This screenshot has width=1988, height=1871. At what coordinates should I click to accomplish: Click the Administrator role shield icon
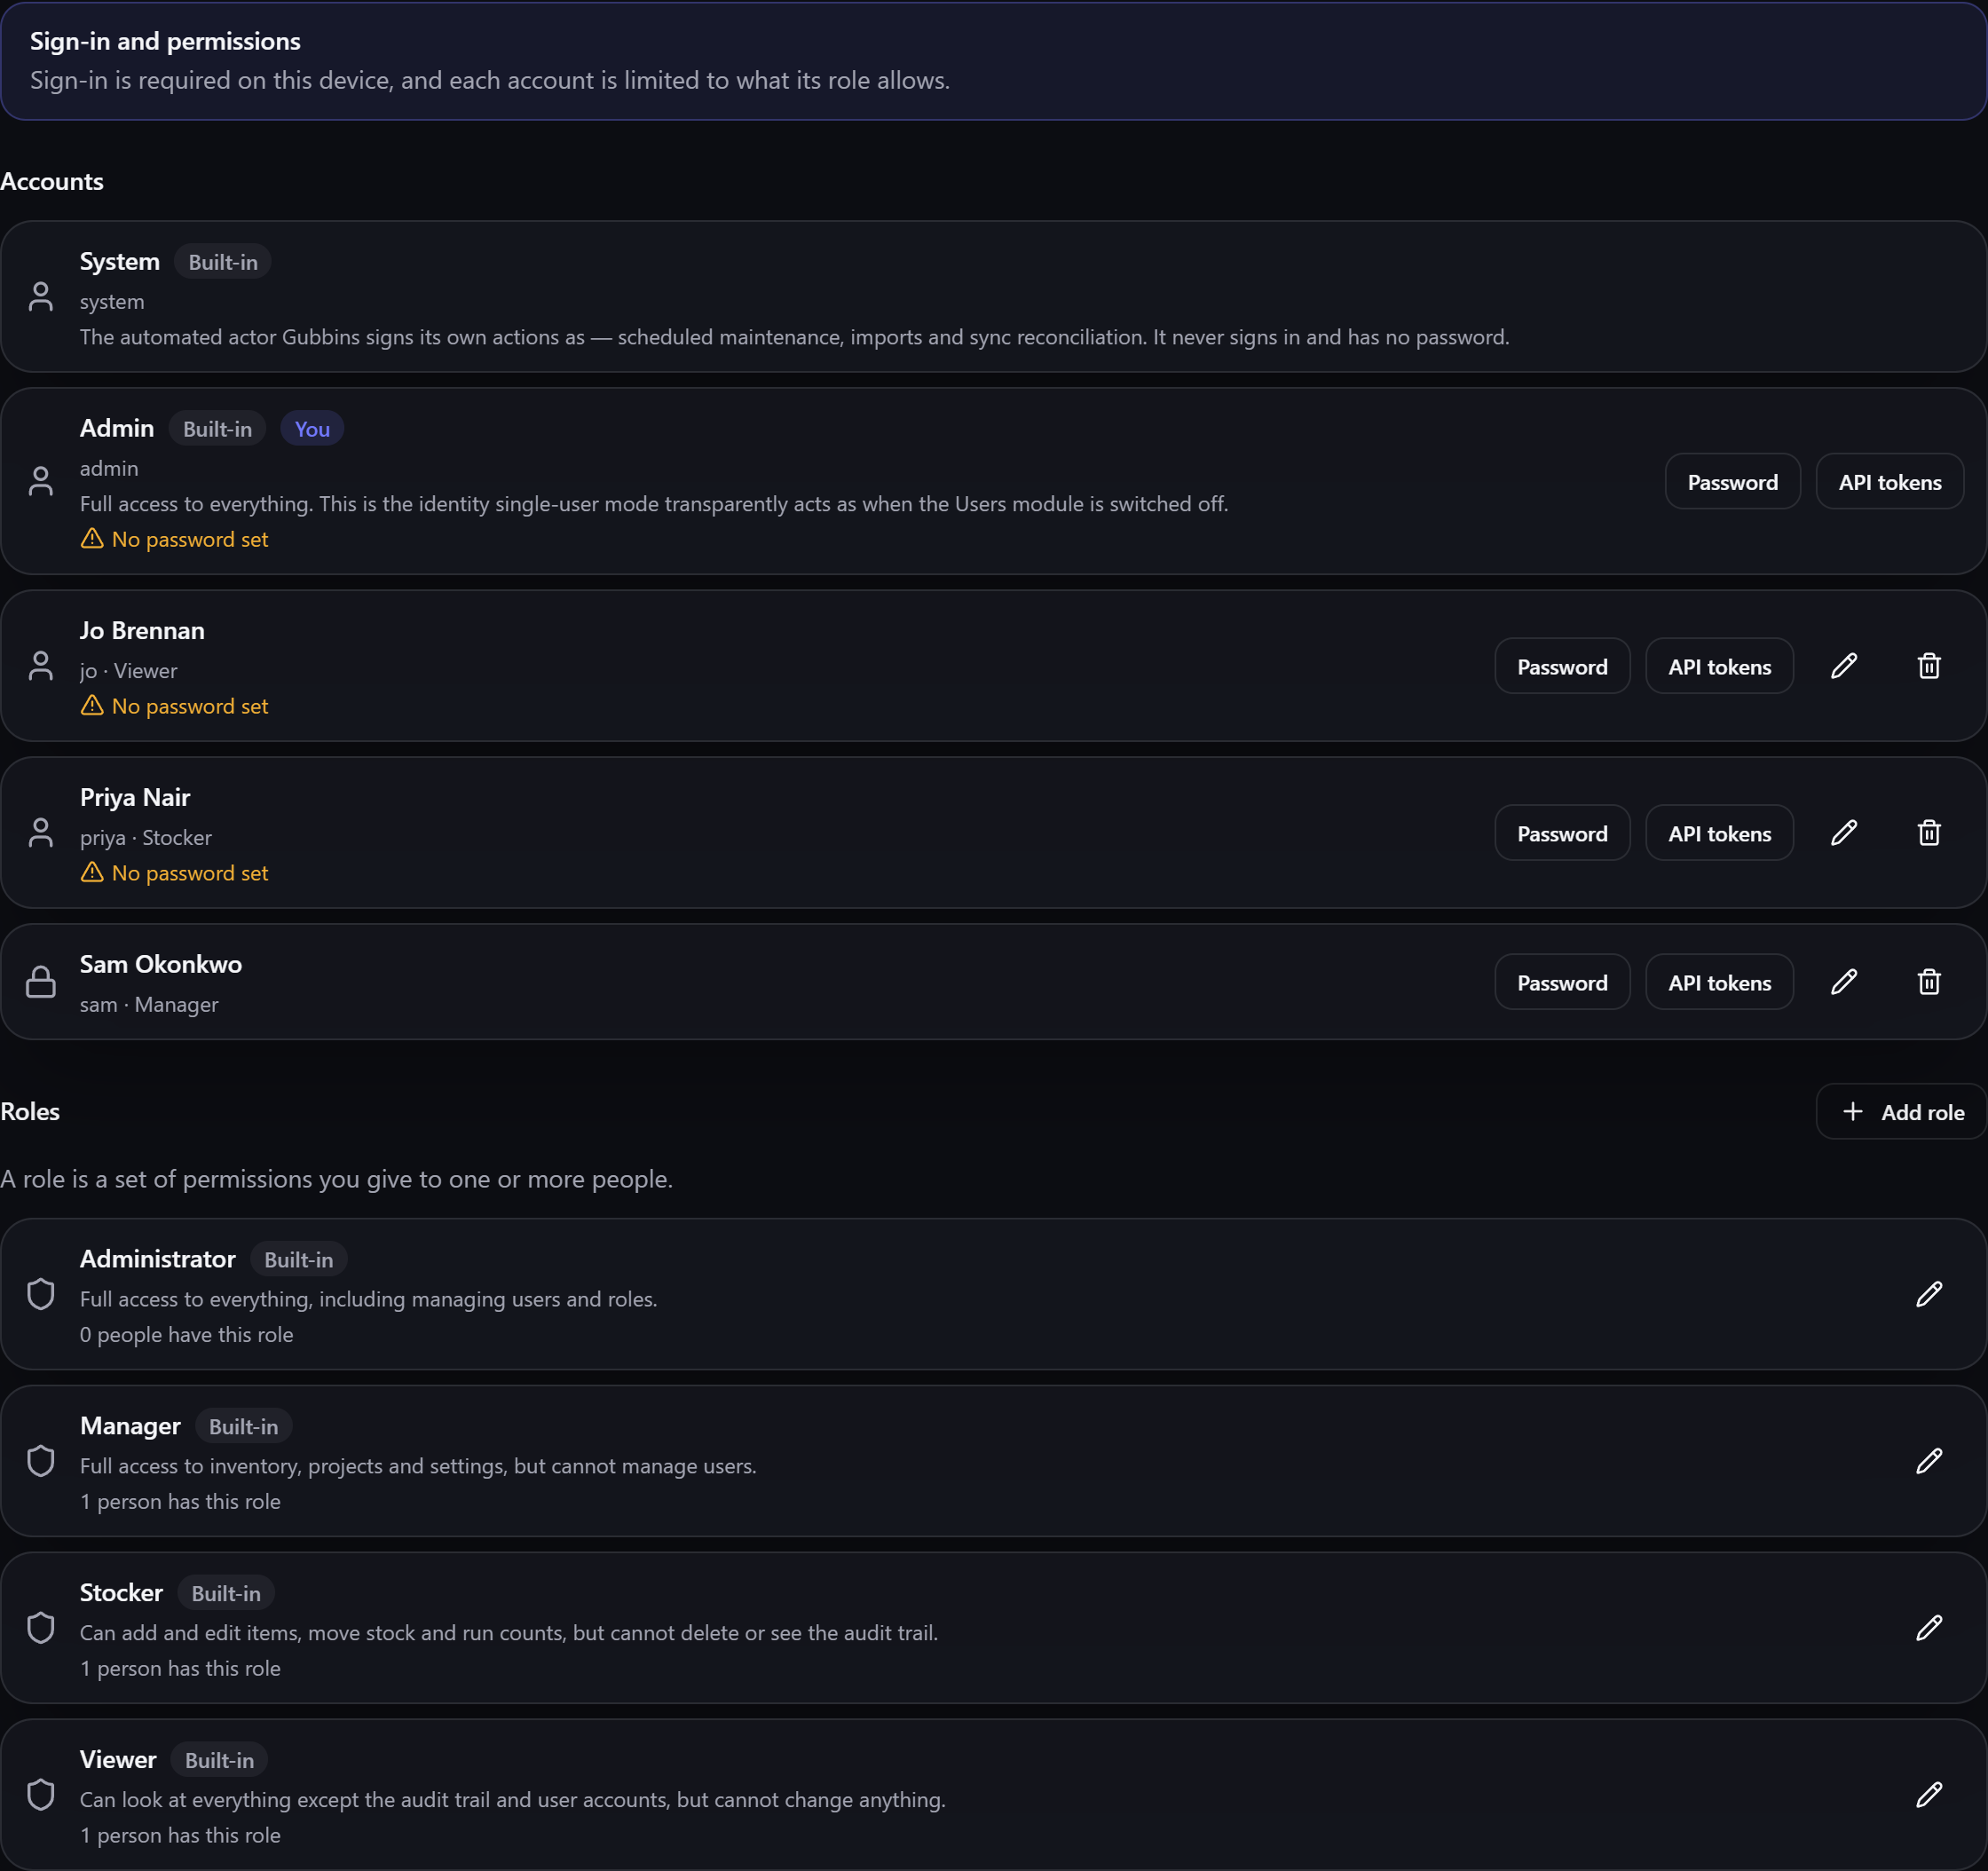(41, 1294)
